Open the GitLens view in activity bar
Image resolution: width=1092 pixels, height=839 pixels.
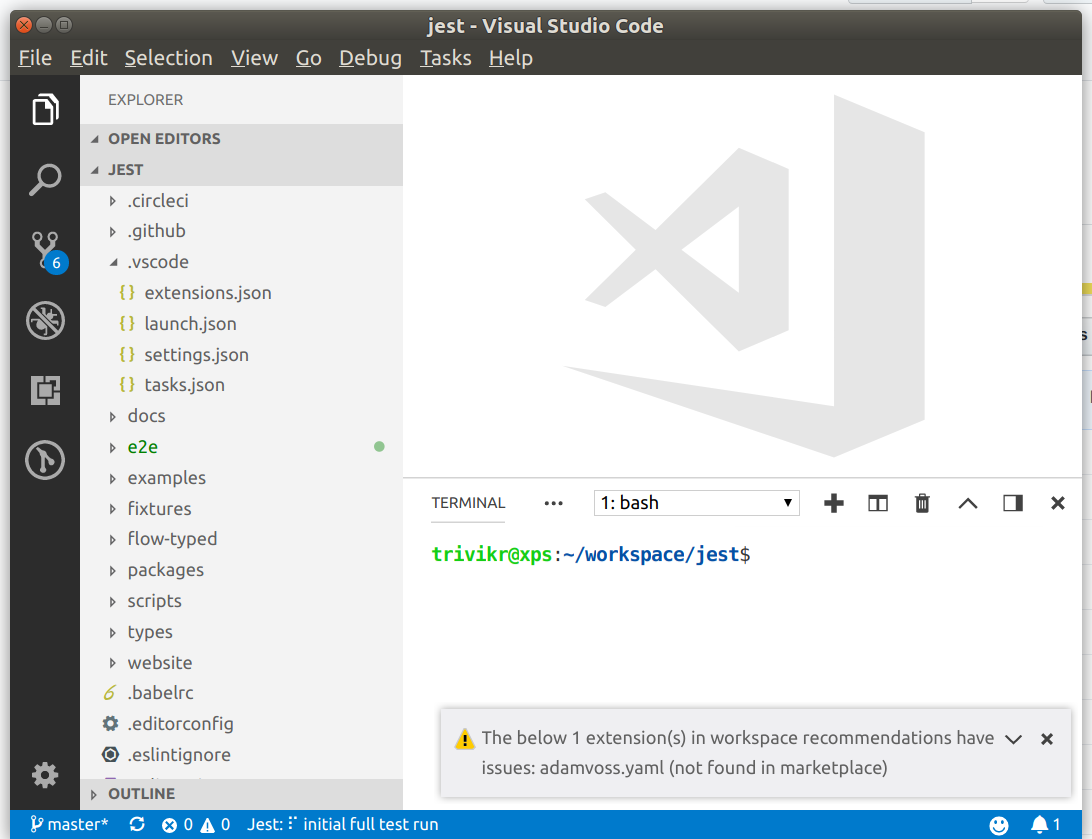[x=45, y=460]
